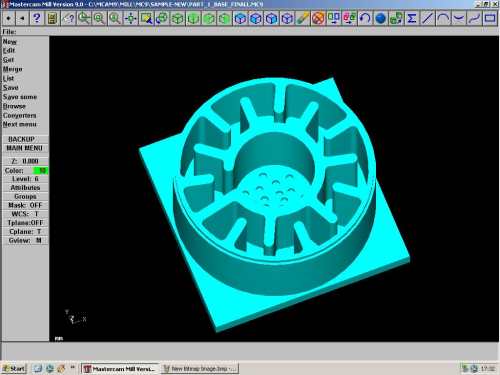Click Next menu entry
Viewport: 500px width, 375px height.
[x=20, y=124]
